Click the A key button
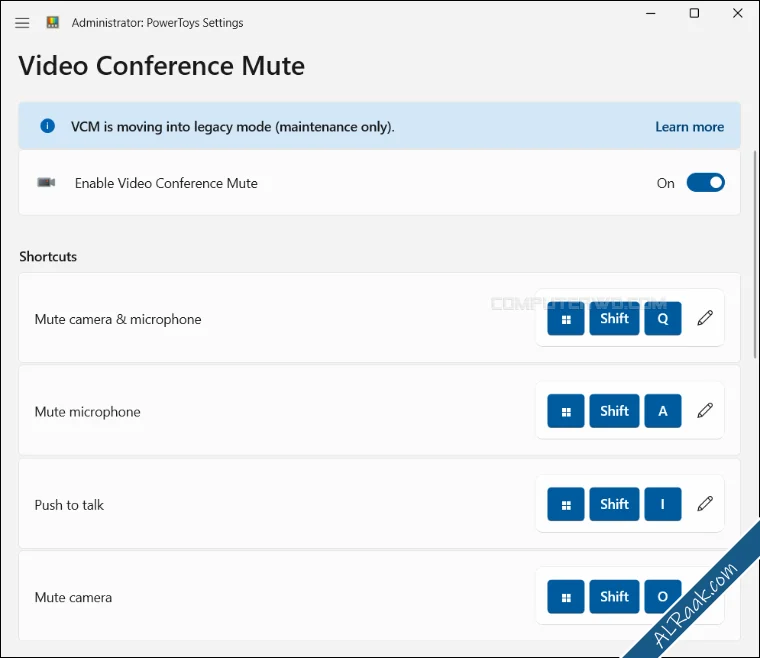 pos(663,411)
